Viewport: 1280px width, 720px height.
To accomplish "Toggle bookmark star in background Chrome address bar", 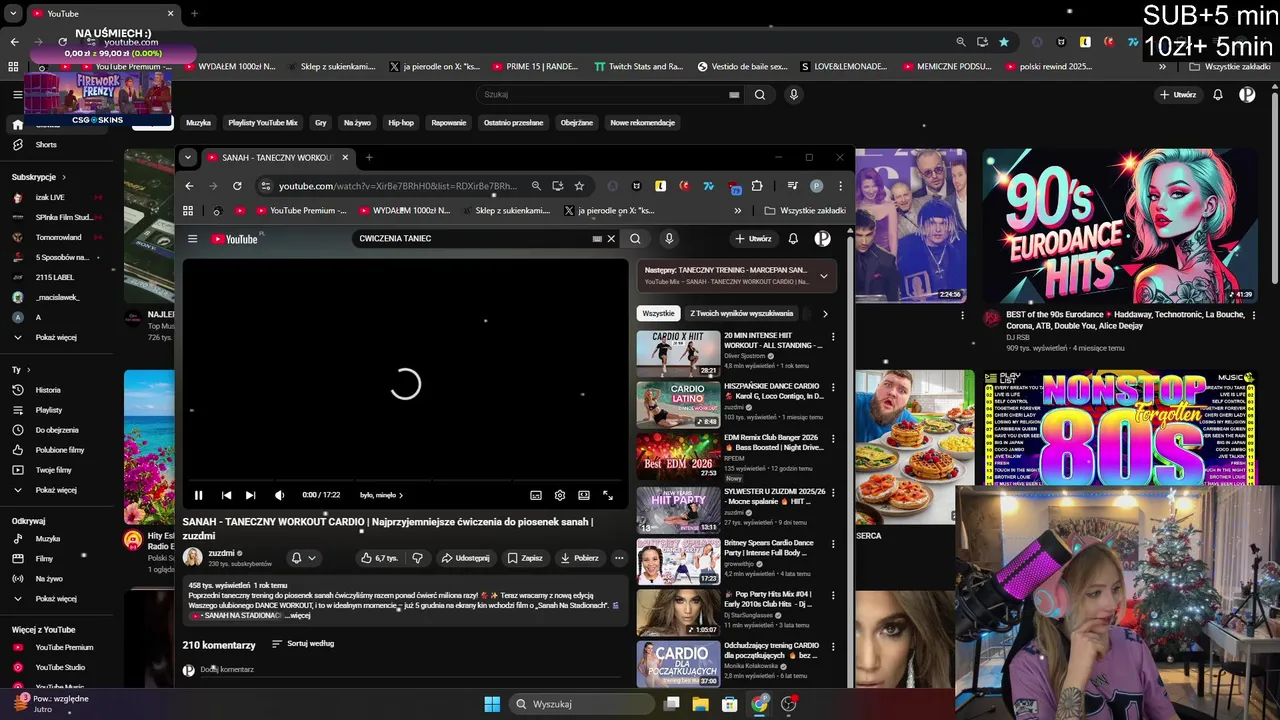I will 1004,42.
